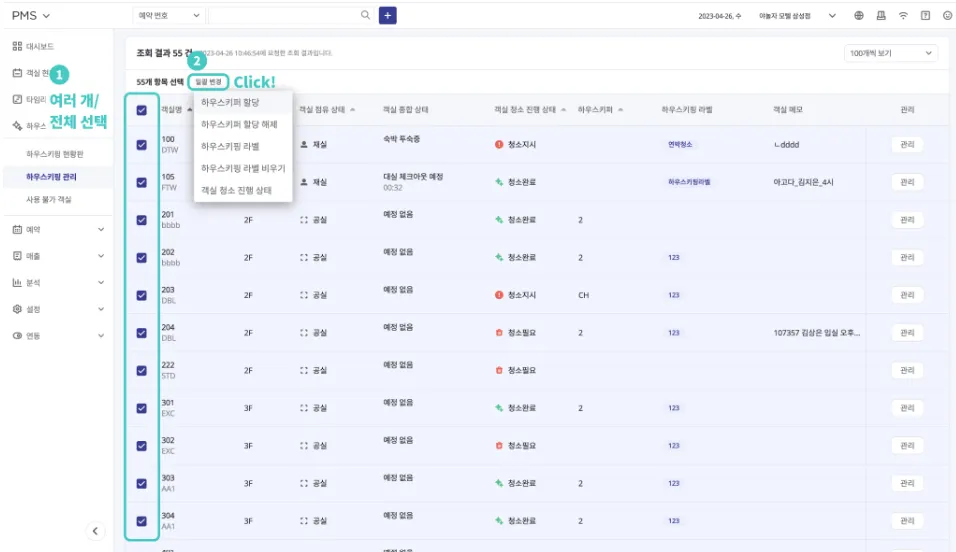The height and width of the screenshot is (552, 956).
Task: Select 하우스키퍼 할당 from the bulk menu
Action: 230,102
